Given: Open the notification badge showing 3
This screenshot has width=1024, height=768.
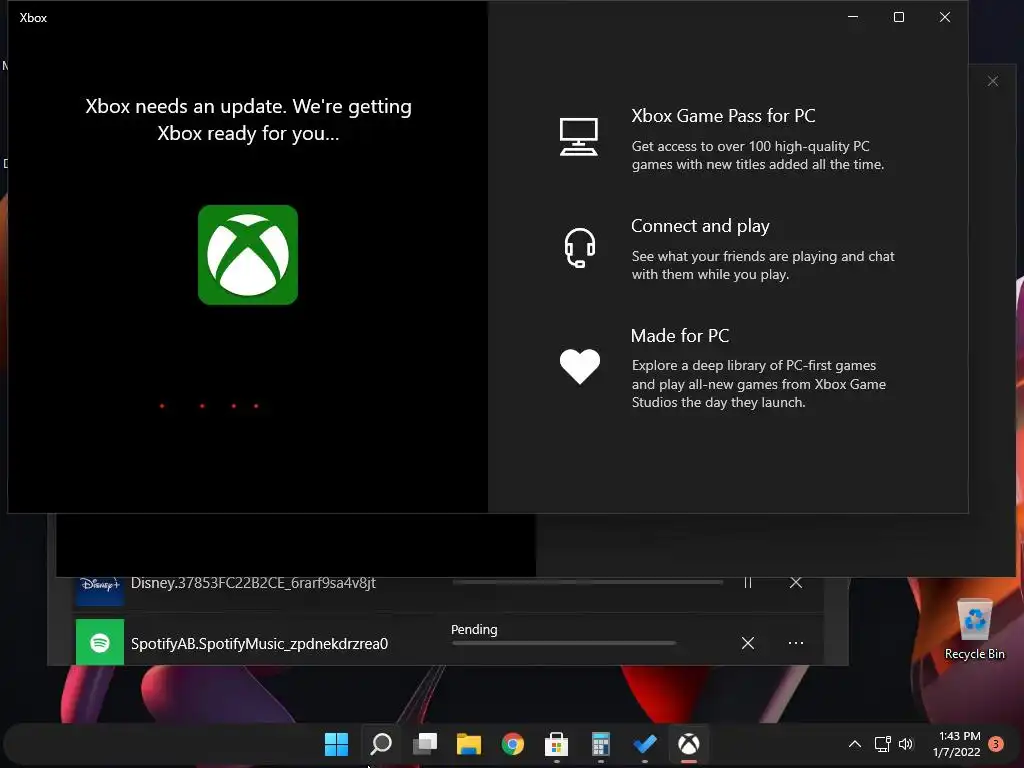Looking at the screenshot, I should tap(996, 744).
